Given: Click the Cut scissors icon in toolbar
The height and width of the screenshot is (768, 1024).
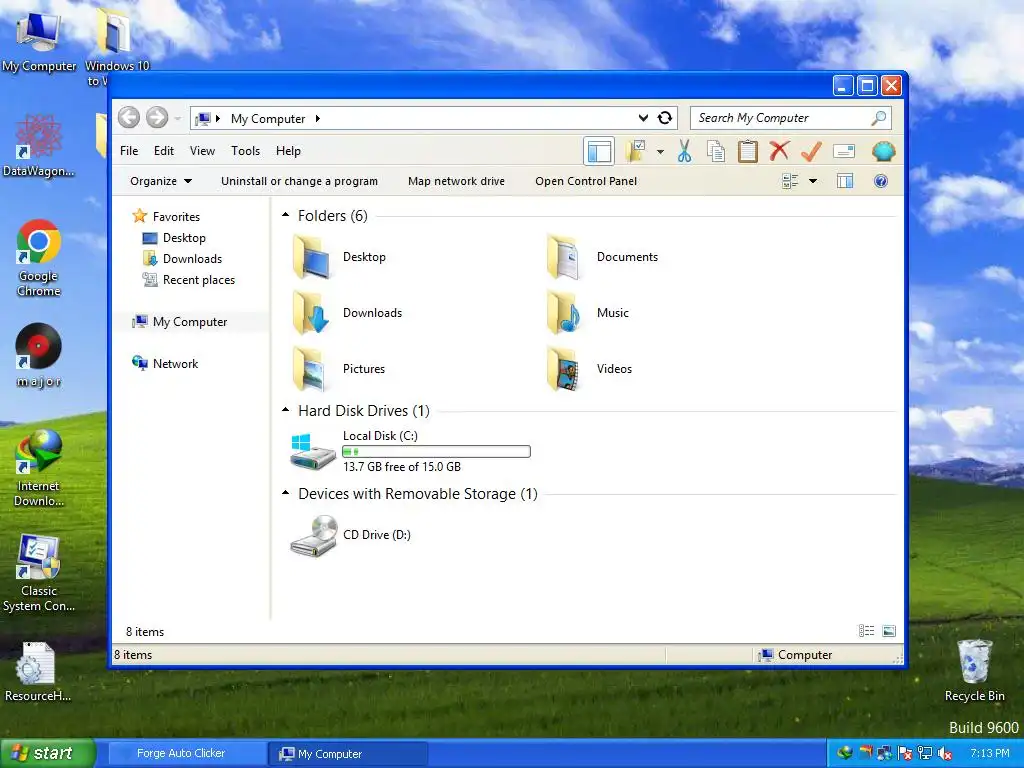Looking at the screenshot, I should 684,152.
